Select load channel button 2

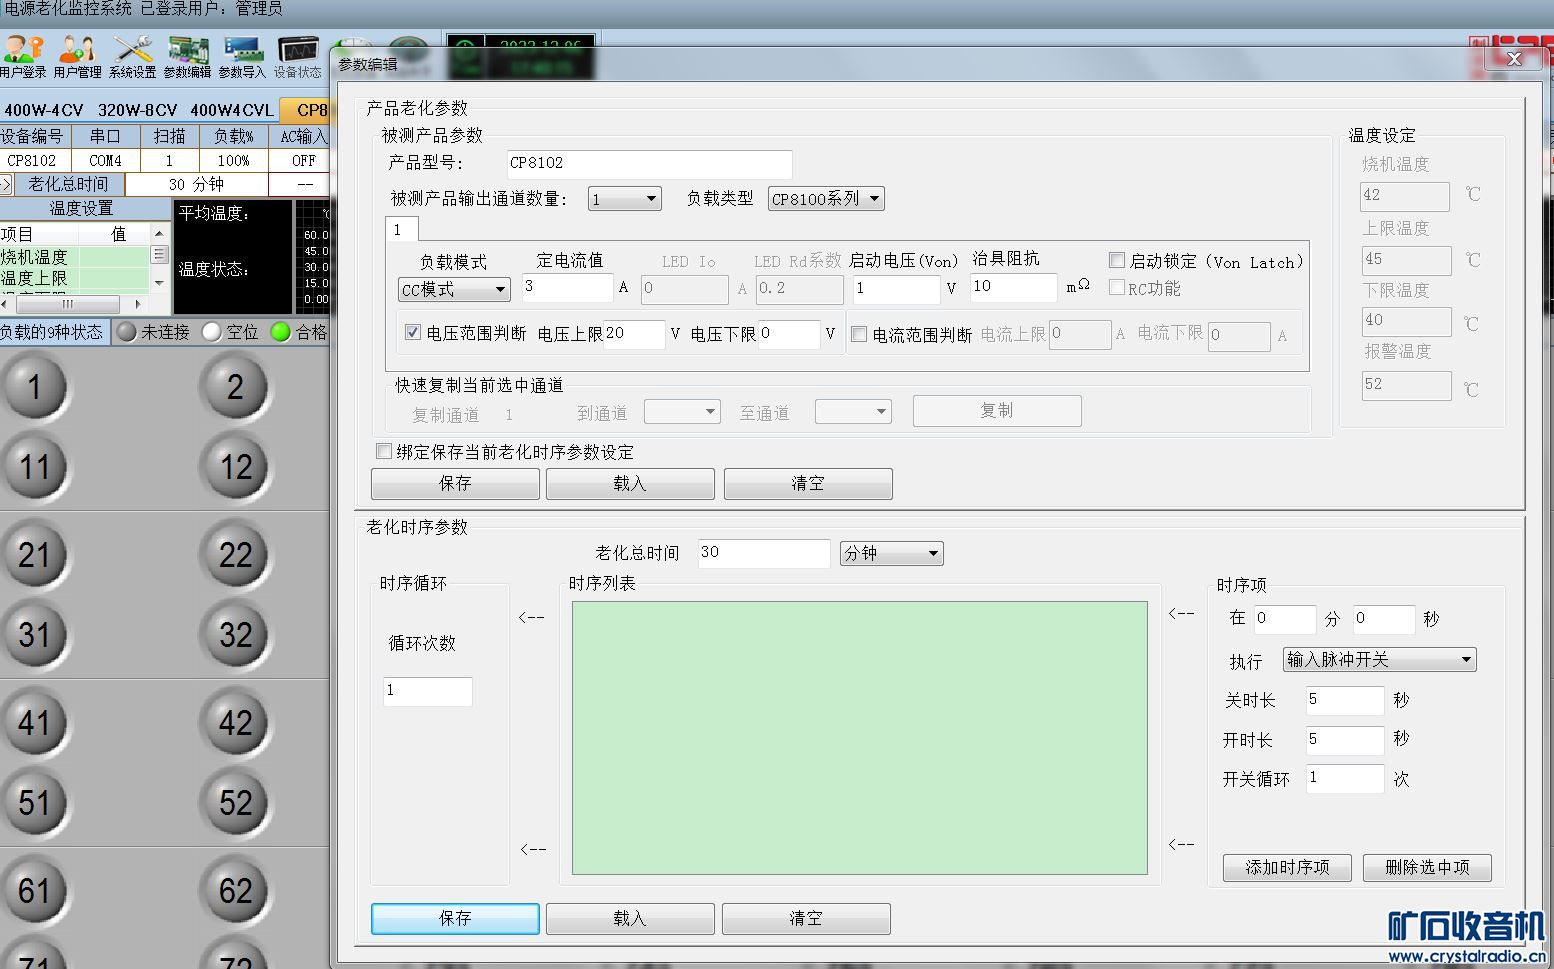click(235, 387)
